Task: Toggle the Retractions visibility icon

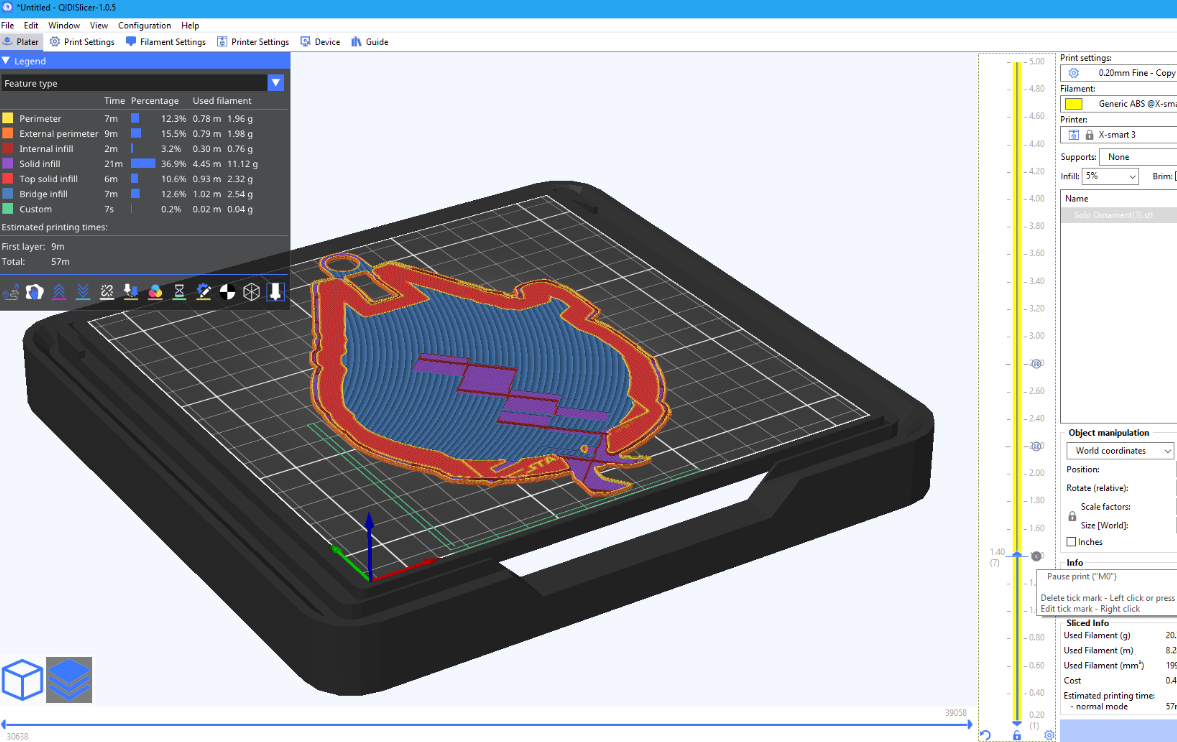Action: click(59, 291)
